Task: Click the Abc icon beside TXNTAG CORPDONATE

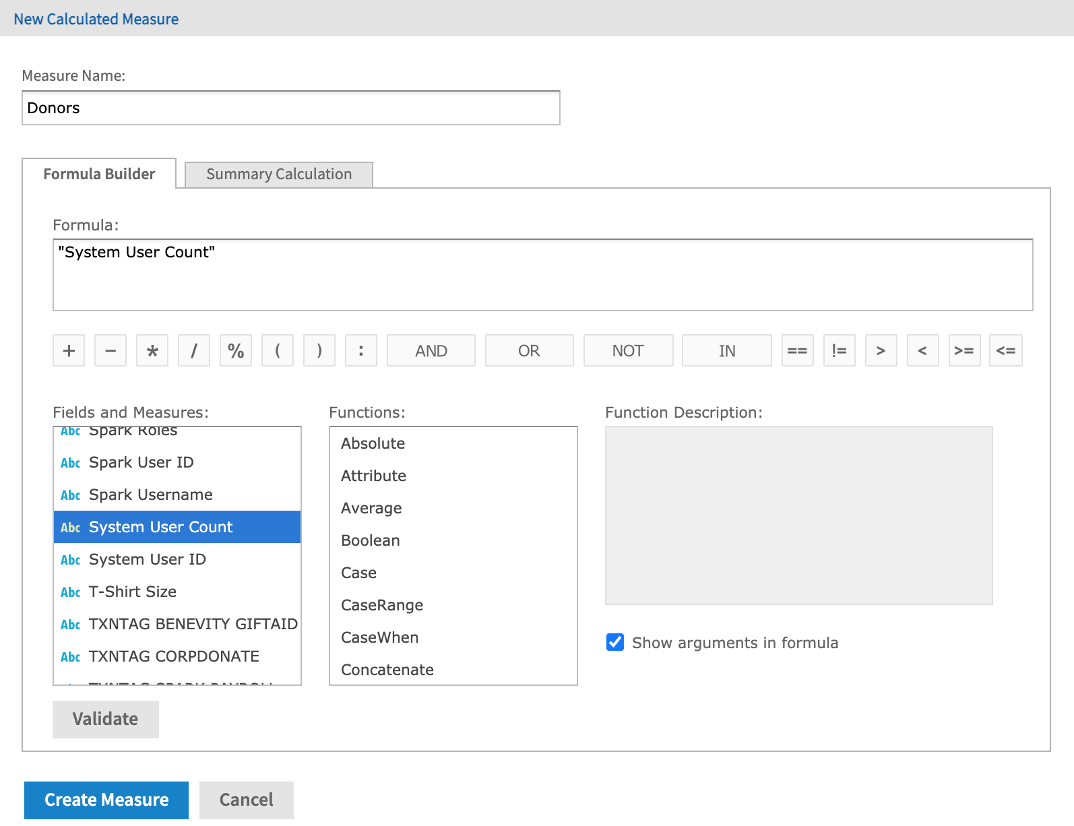Action: coord(71,656)
